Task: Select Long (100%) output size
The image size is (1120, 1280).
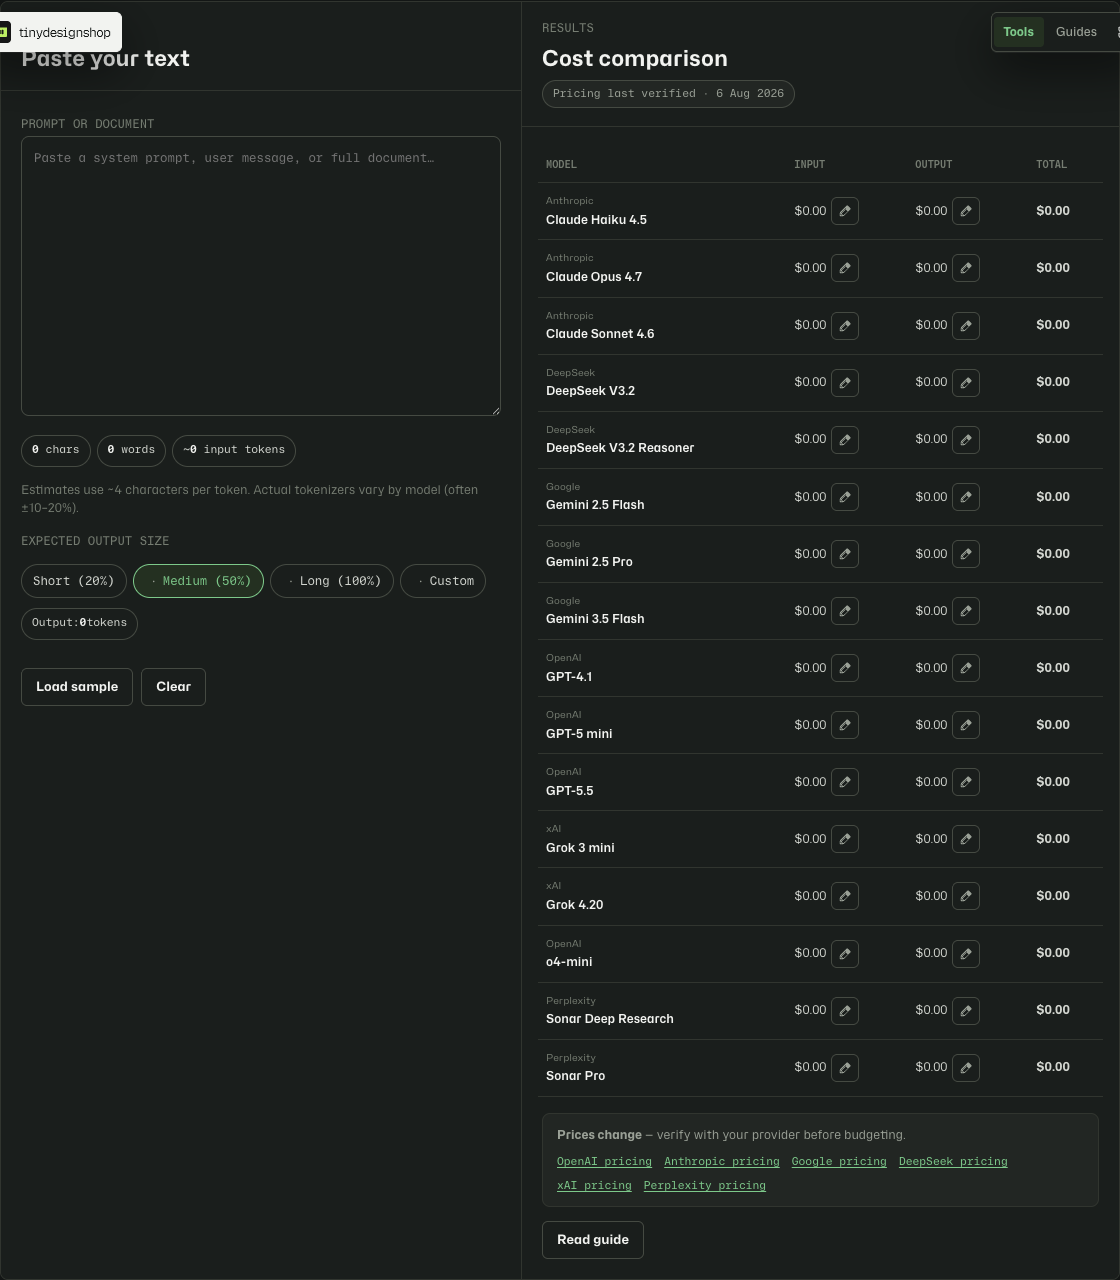Action: (332, 581)
